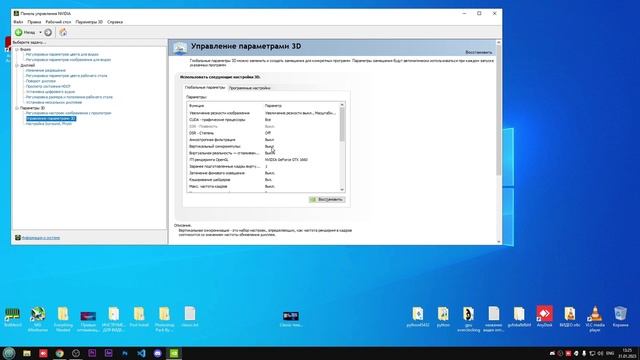Select Виртуальная реальность row
Viewport: 640px width, 360px height.
coord(263,153)
